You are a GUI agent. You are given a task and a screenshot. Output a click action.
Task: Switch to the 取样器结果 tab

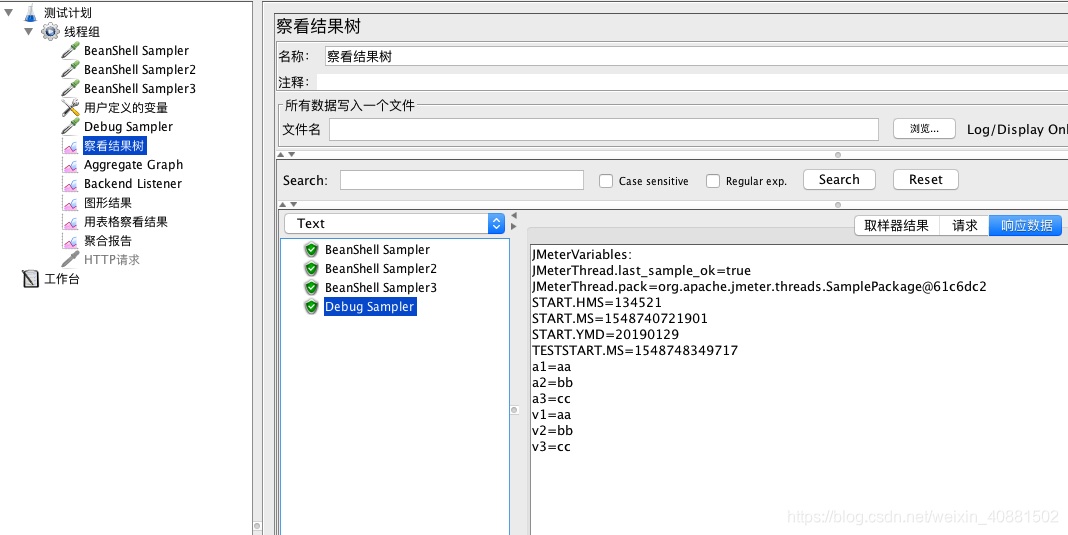point(896,226)
